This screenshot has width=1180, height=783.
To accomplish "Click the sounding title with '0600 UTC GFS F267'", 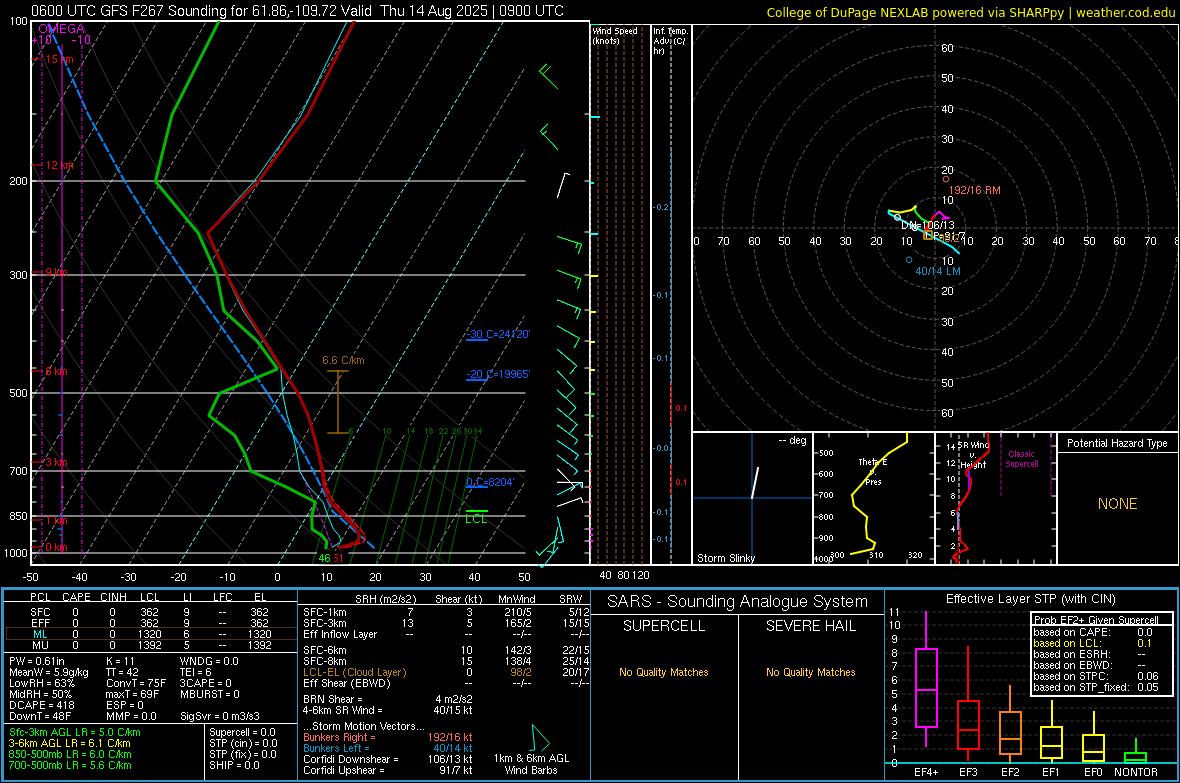I will pyautogui.click(x=297, y=11).
